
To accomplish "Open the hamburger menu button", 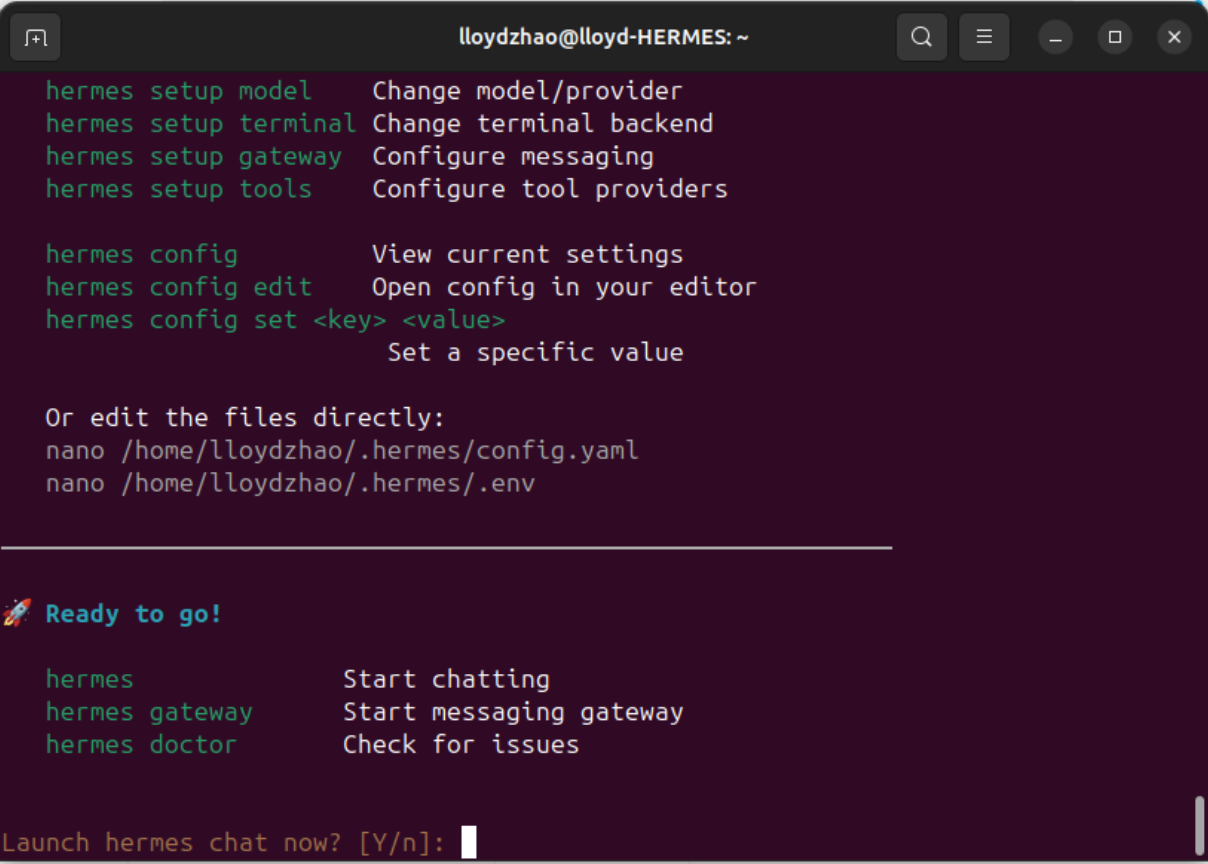I will [984, 38].
